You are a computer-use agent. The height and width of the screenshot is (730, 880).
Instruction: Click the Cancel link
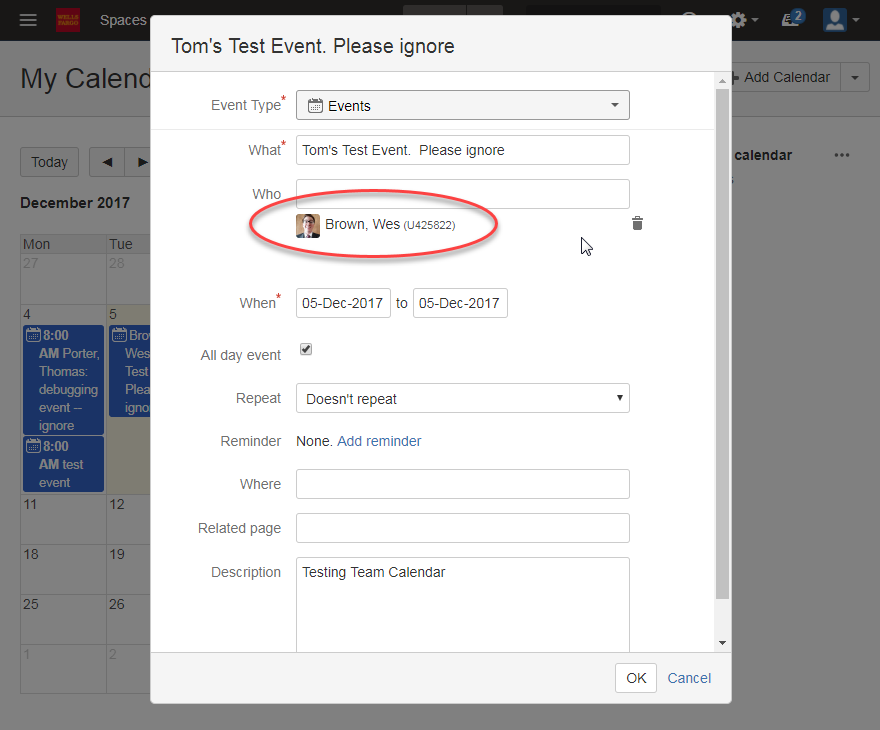point(689,678)
